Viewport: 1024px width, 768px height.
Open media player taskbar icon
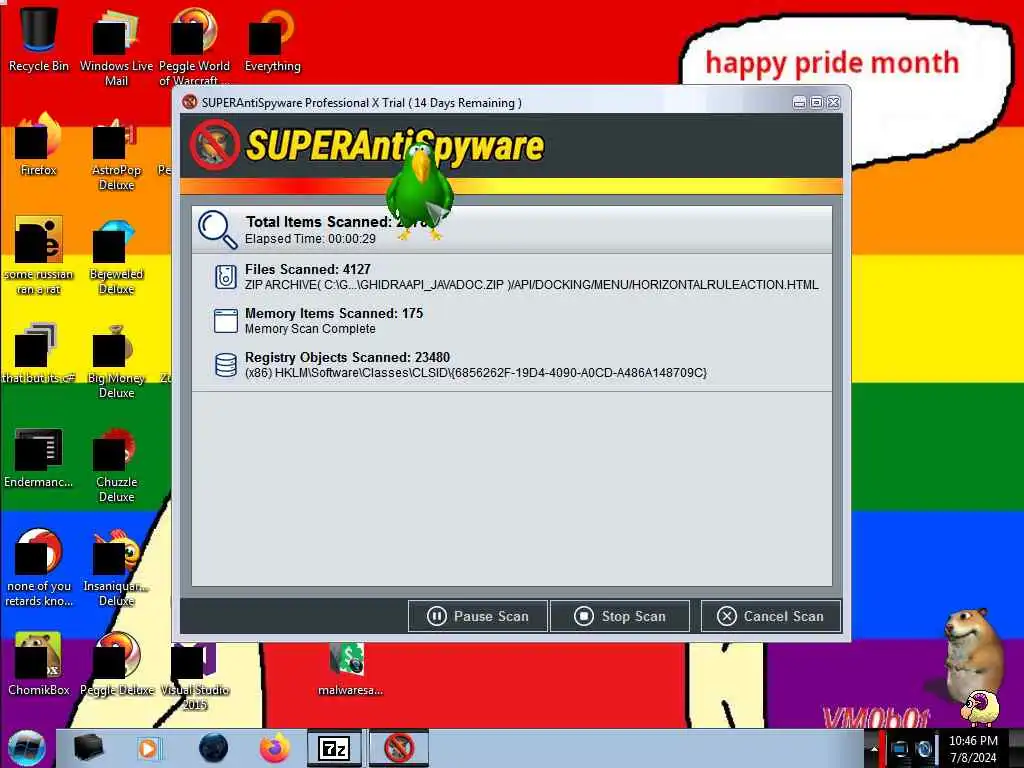[148, 748]
